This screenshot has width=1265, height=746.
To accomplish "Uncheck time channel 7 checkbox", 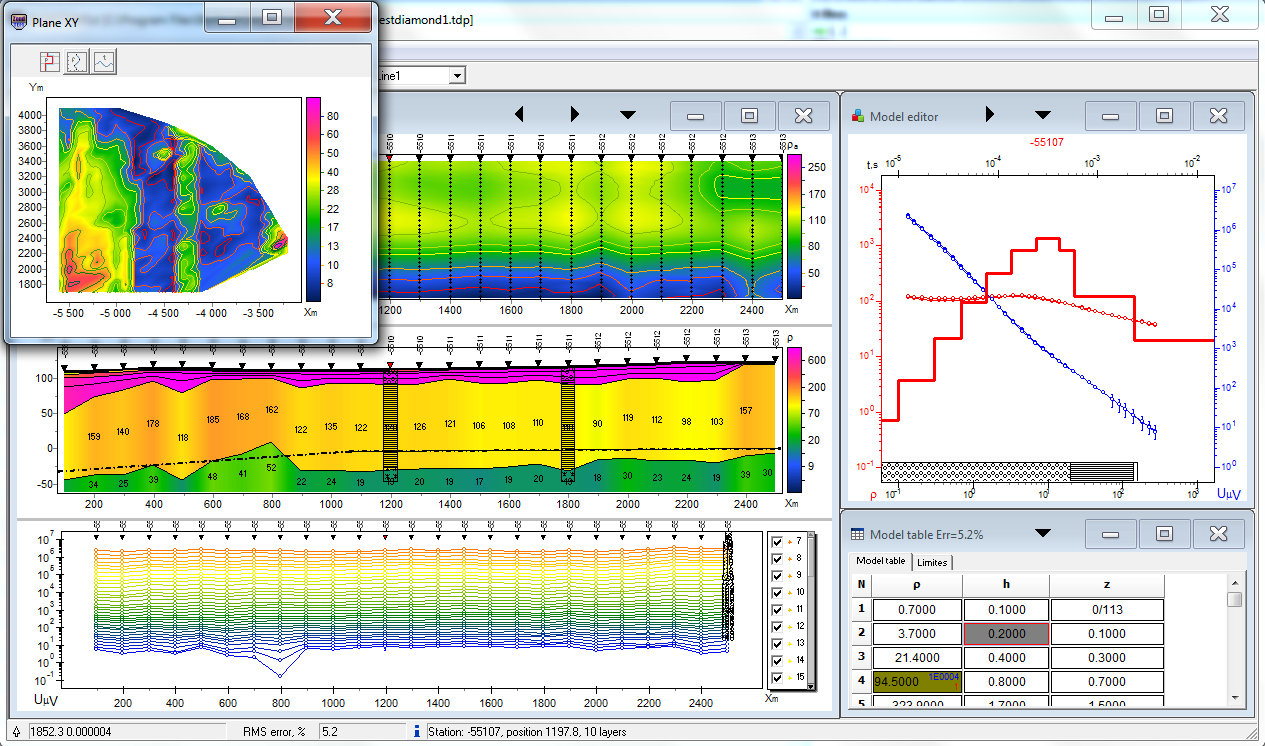I will click(x=778, y=541).
